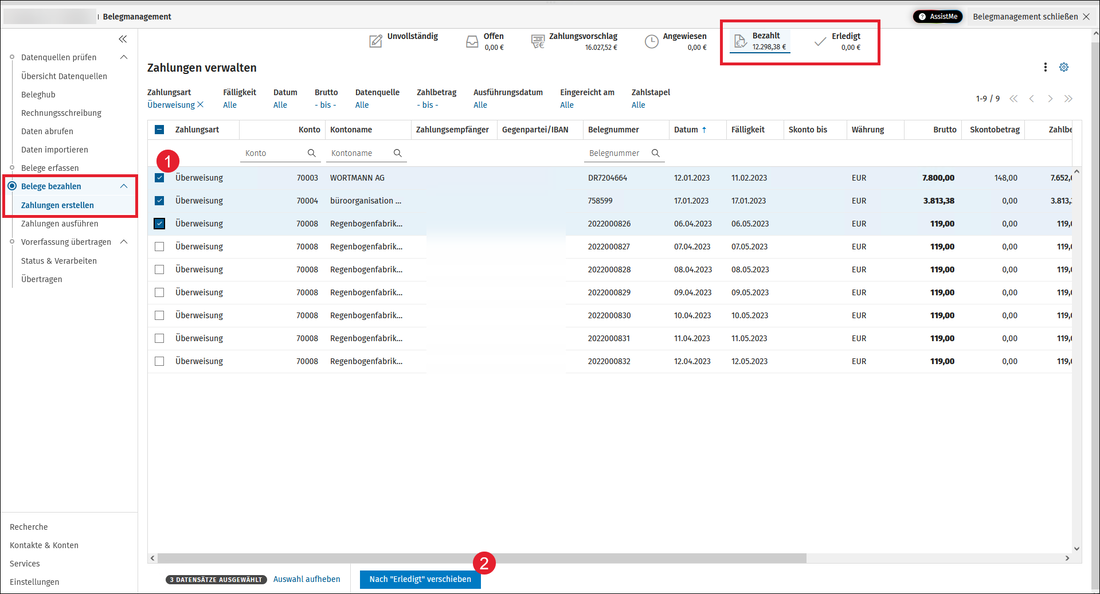
Task: Click the Konto search magnifier icon
Action: coord(311,153)
